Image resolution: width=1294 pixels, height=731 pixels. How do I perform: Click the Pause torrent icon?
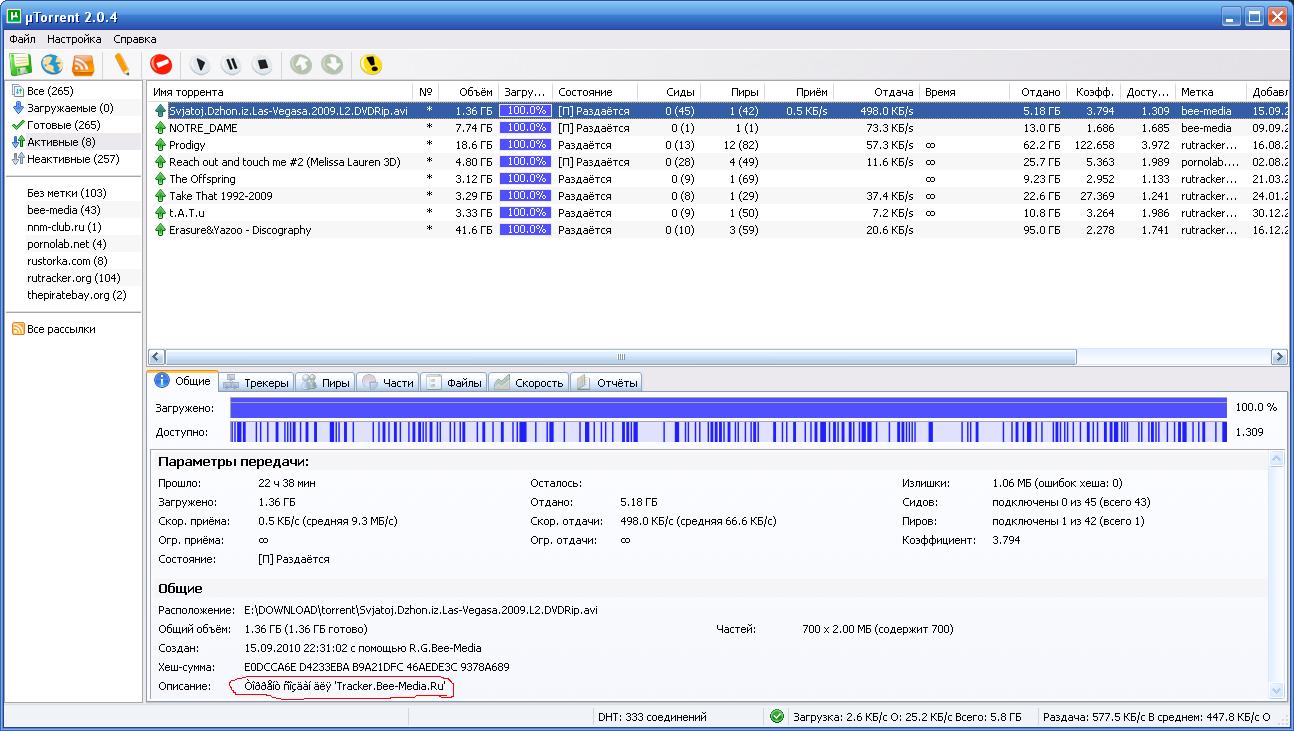(x=231, y=65)
